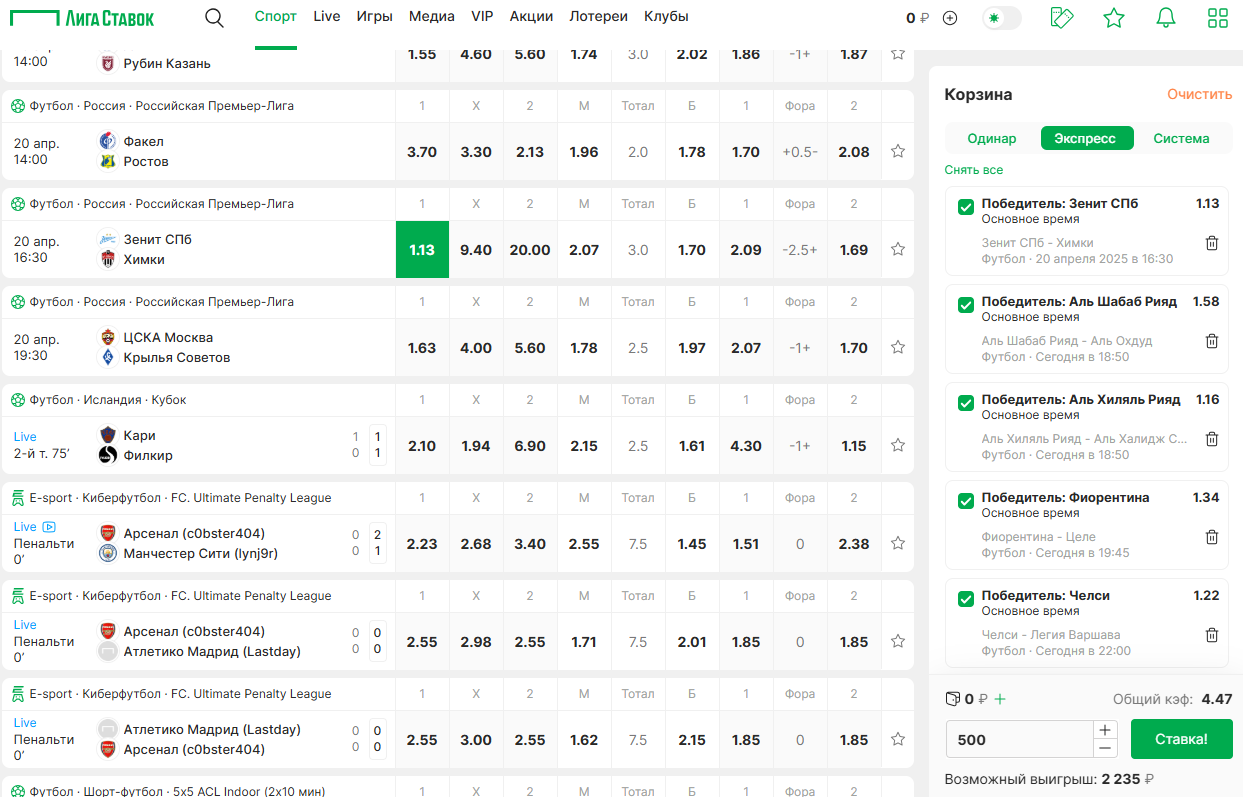1243x797 pixels.
Task: Switch basket to Одинар tab
Action: click(992, 138)
